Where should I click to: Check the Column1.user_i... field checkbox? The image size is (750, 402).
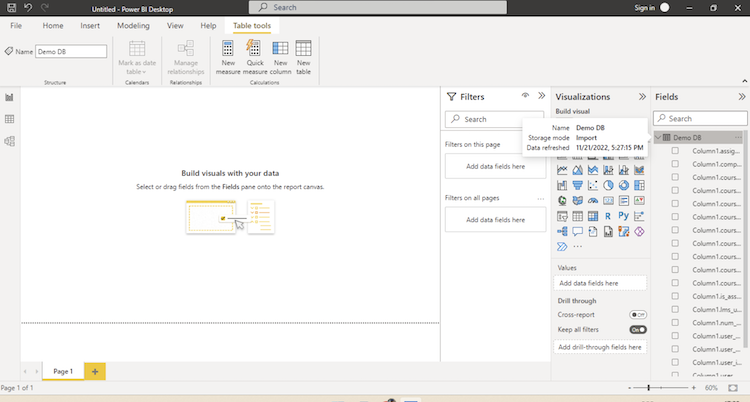point(675,362)
